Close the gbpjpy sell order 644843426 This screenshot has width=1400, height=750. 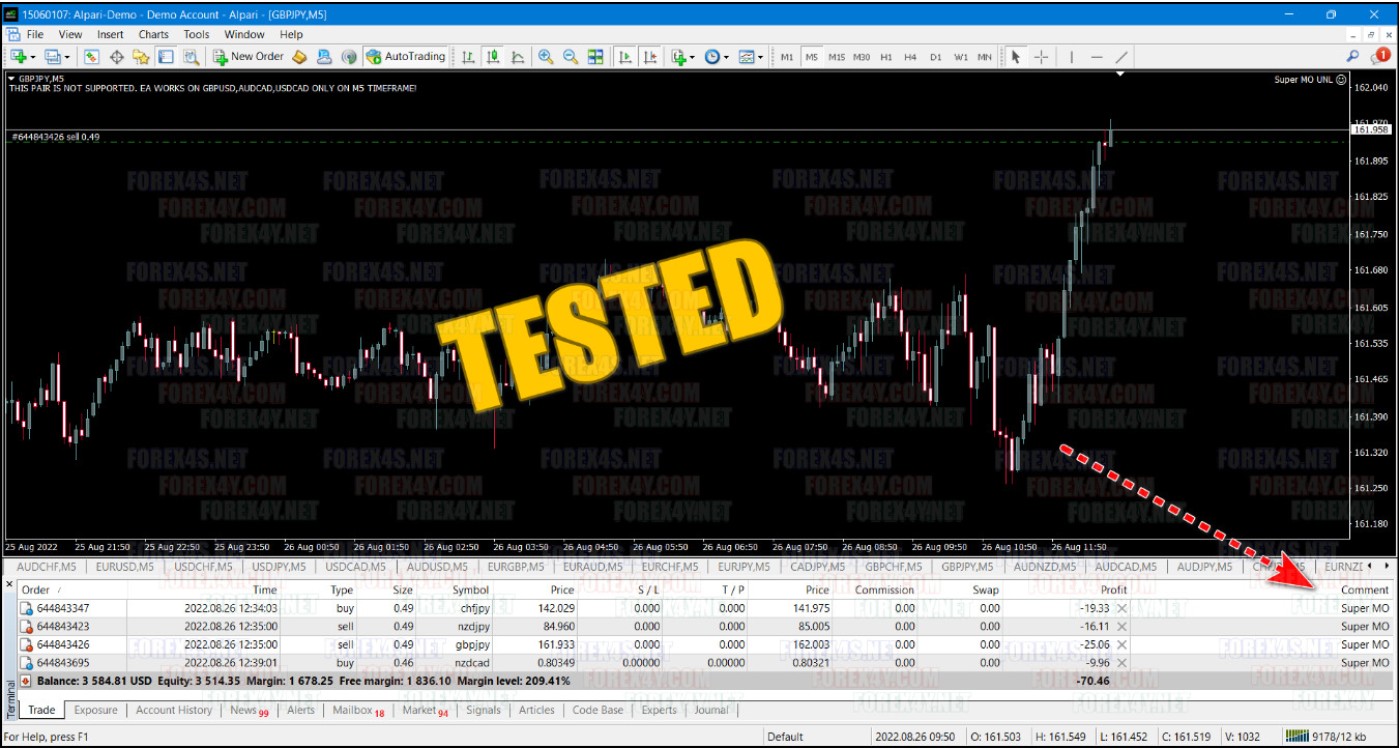click(1122, 645)
